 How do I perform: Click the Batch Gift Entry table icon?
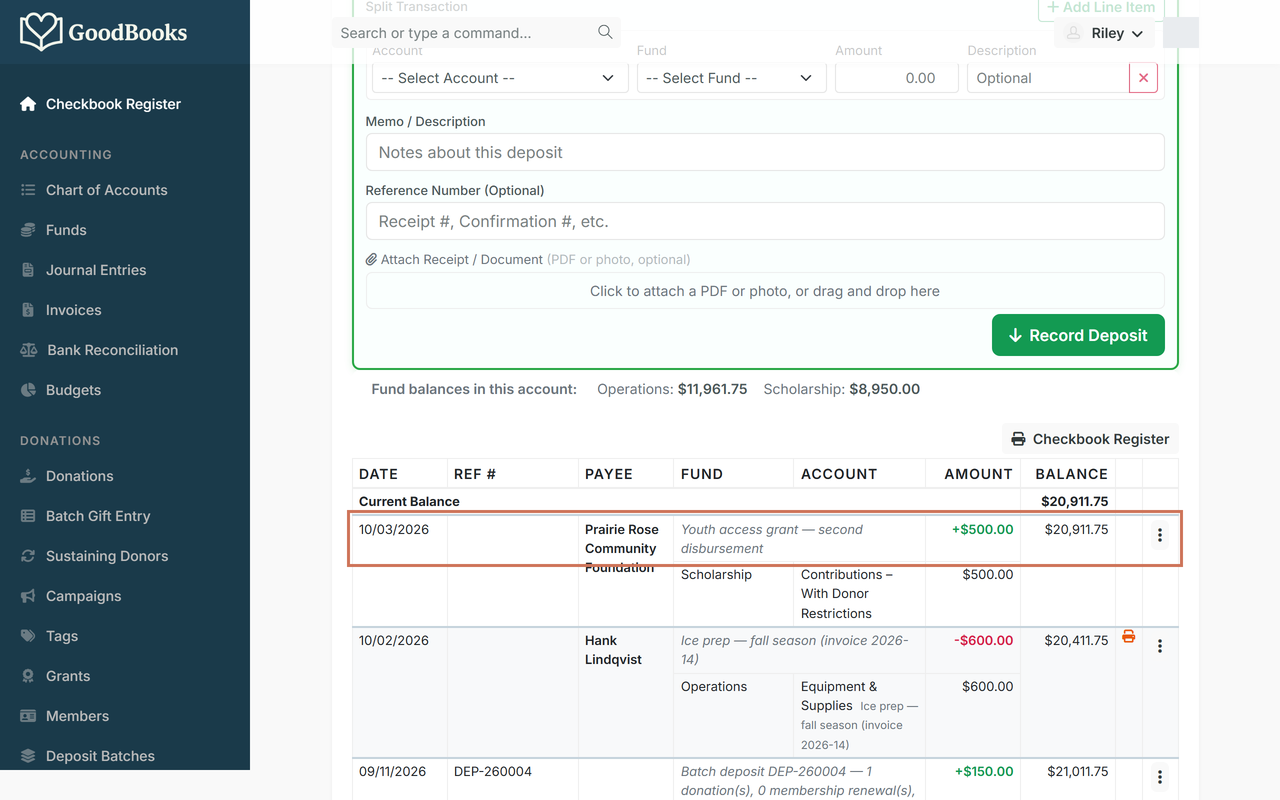coord(28,516)
